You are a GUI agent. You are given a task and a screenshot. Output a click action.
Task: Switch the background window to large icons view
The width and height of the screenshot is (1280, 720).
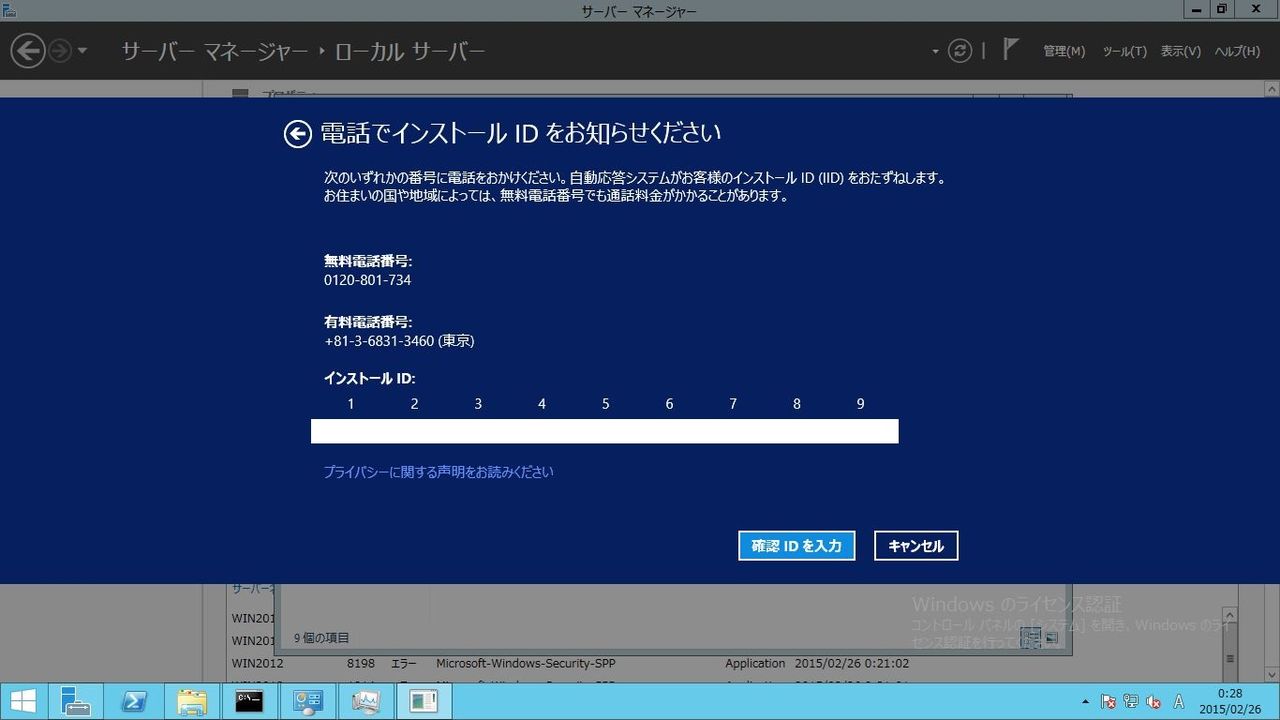pyautogui.click(x=1051, y=638)
